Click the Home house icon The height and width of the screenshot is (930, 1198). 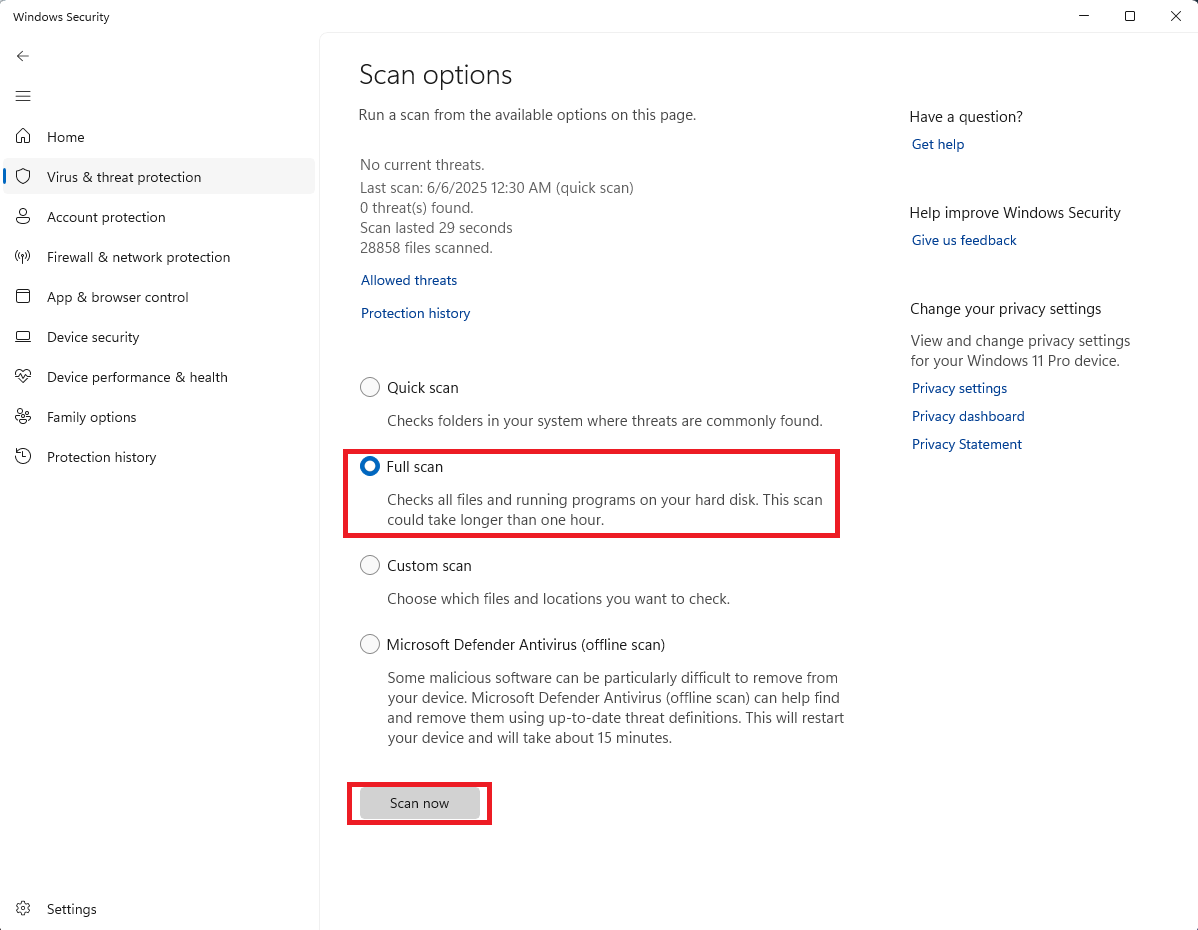coord(23,136)
